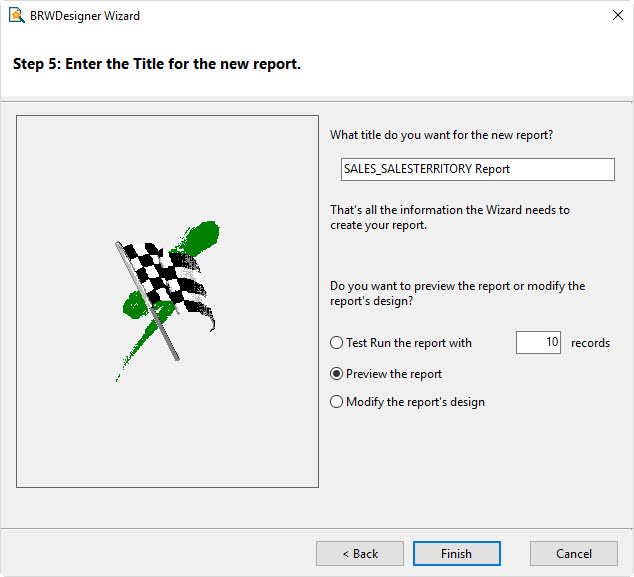
Task: Click the 'Preview the report' label text
Action: click(394, 374)
